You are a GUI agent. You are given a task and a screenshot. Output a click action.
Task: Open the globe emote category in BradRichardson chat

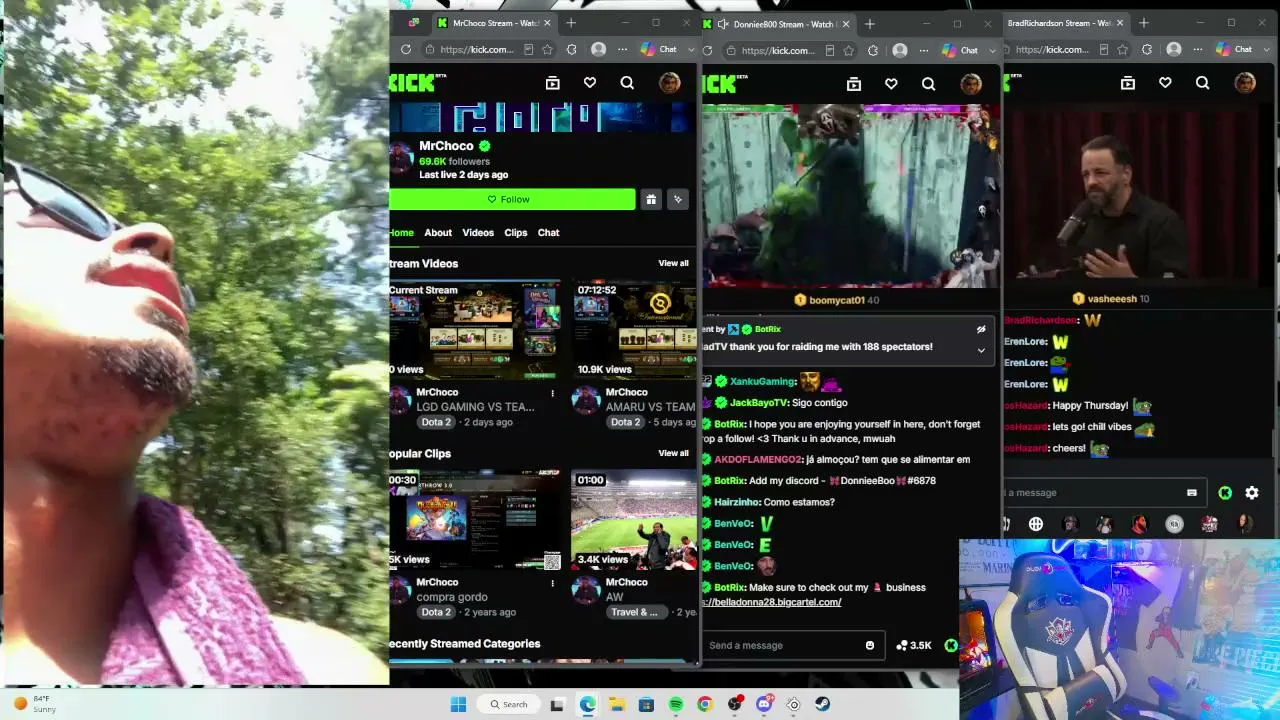click(x=1036, y=524)
